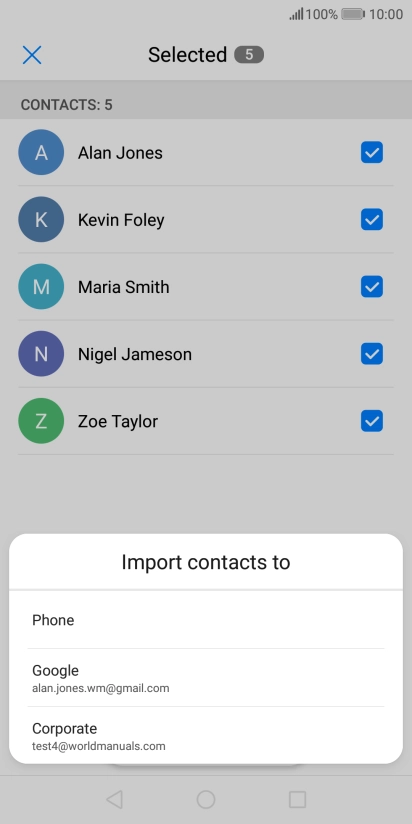Uncheck the Alan Jones checkbox
This screenshot has height=824, width=412.
pyautogui.click(x=372, y=152)
